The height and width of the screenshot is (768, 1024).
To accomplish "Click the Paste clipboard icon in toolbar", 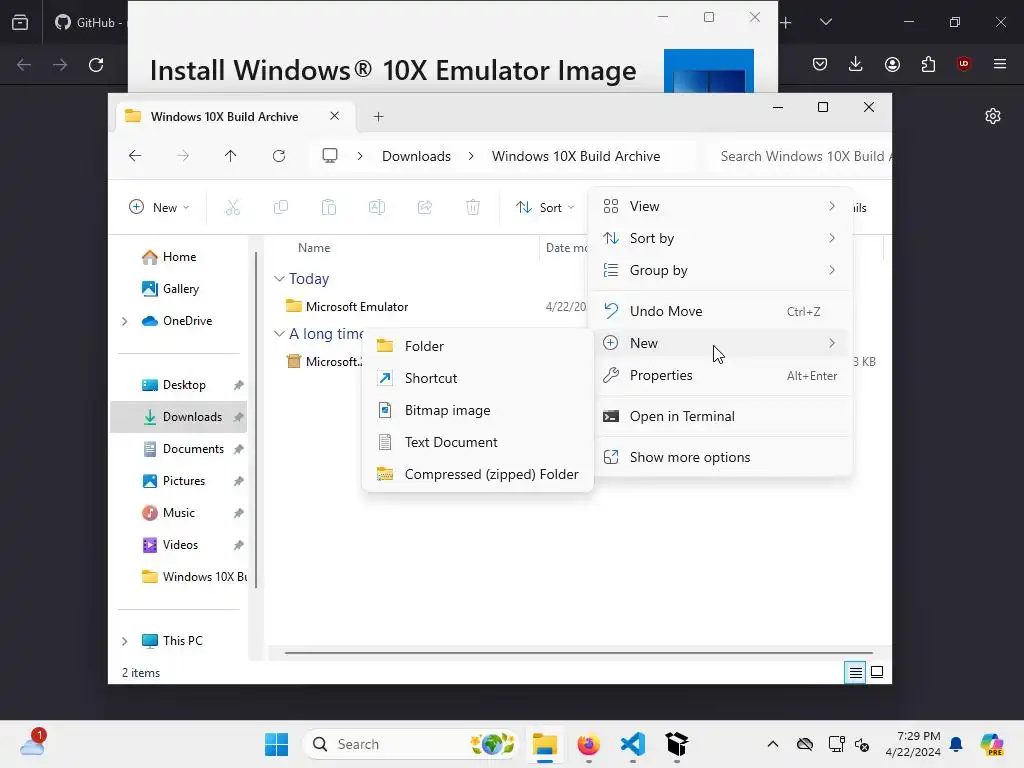I will 328,208.
